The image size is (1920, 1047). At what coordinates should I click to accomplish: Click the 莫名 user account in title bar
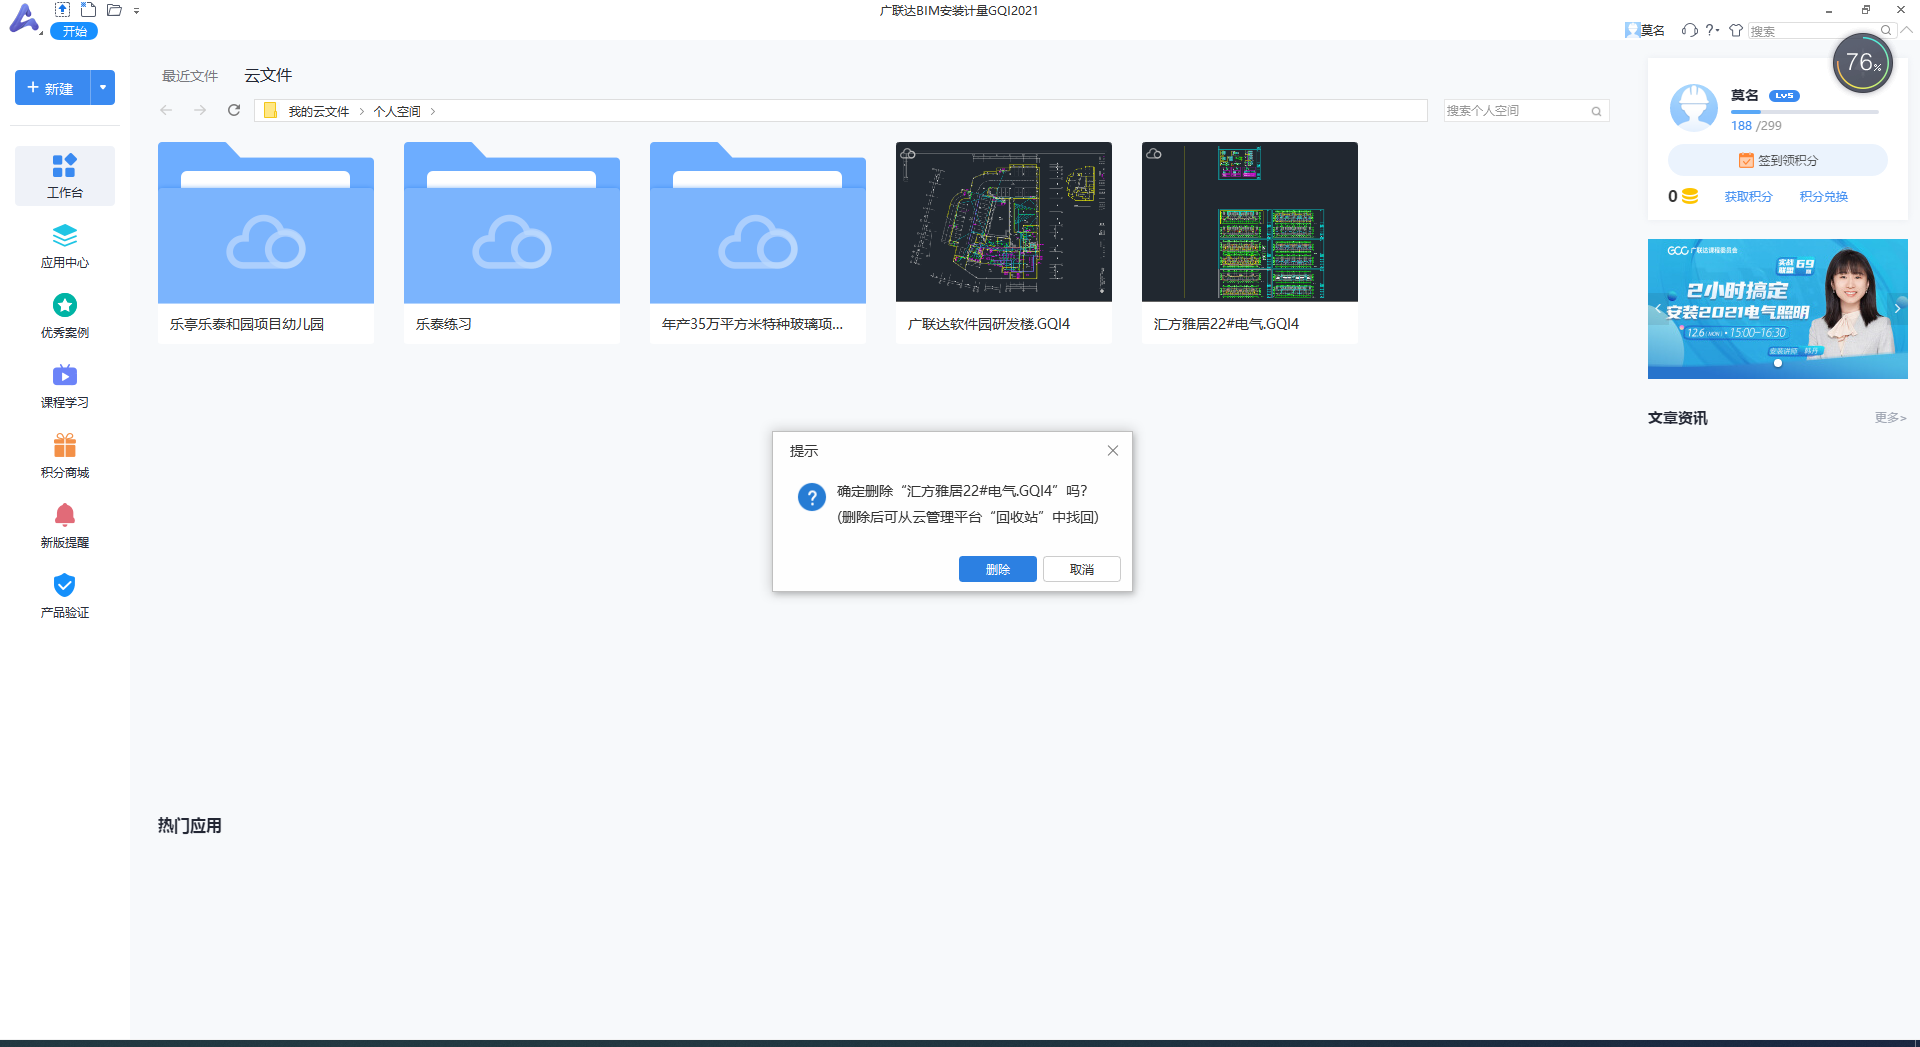point(1645,30)
